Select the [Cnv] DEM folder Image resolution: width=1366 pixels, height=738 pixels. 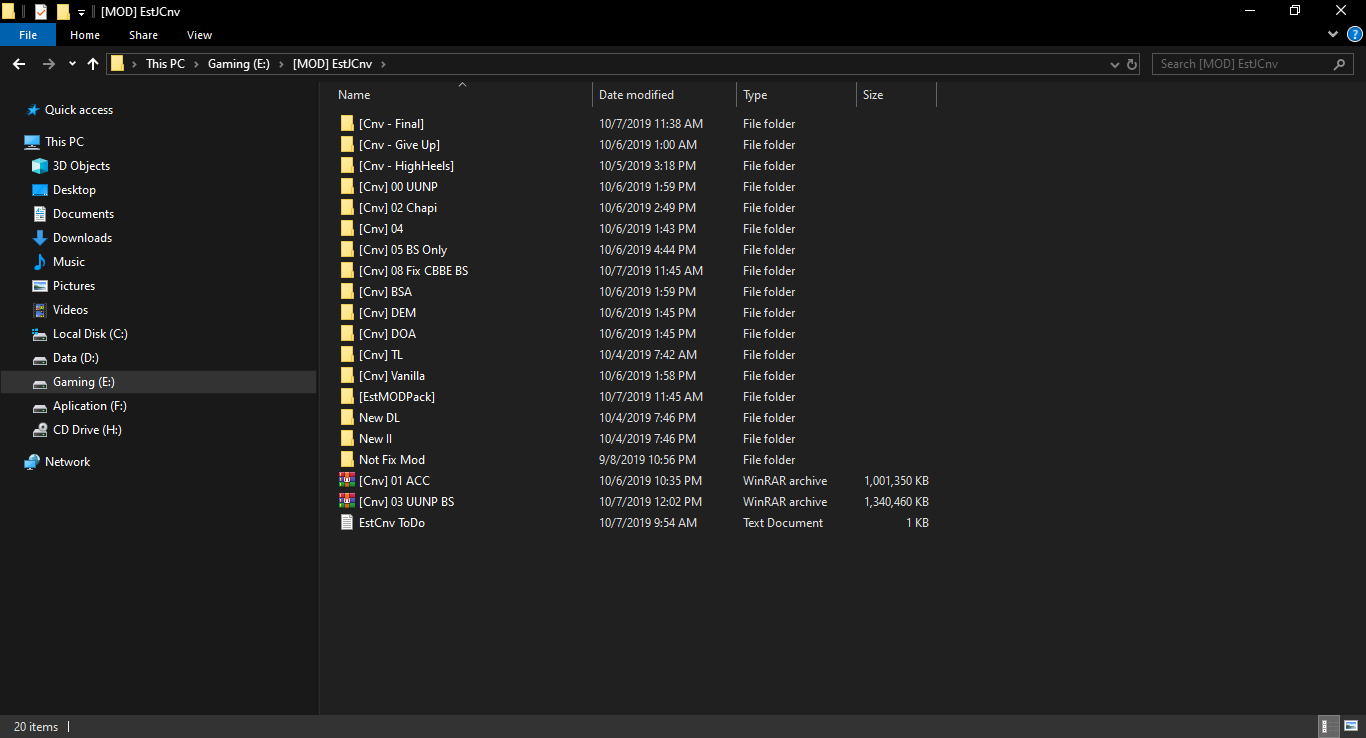(x=387, y=313)
